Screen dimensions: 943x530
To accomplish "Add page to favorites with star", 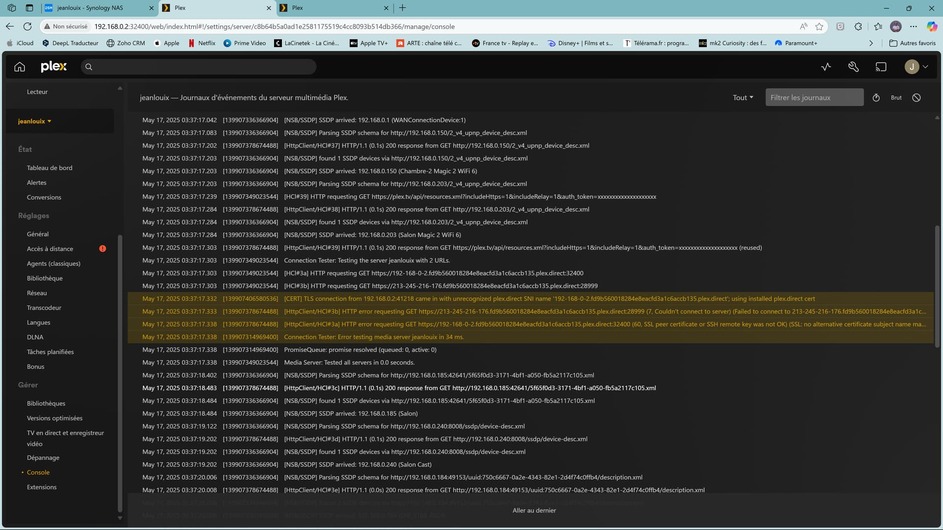I will pyautogui.click(x=819, y=26).
